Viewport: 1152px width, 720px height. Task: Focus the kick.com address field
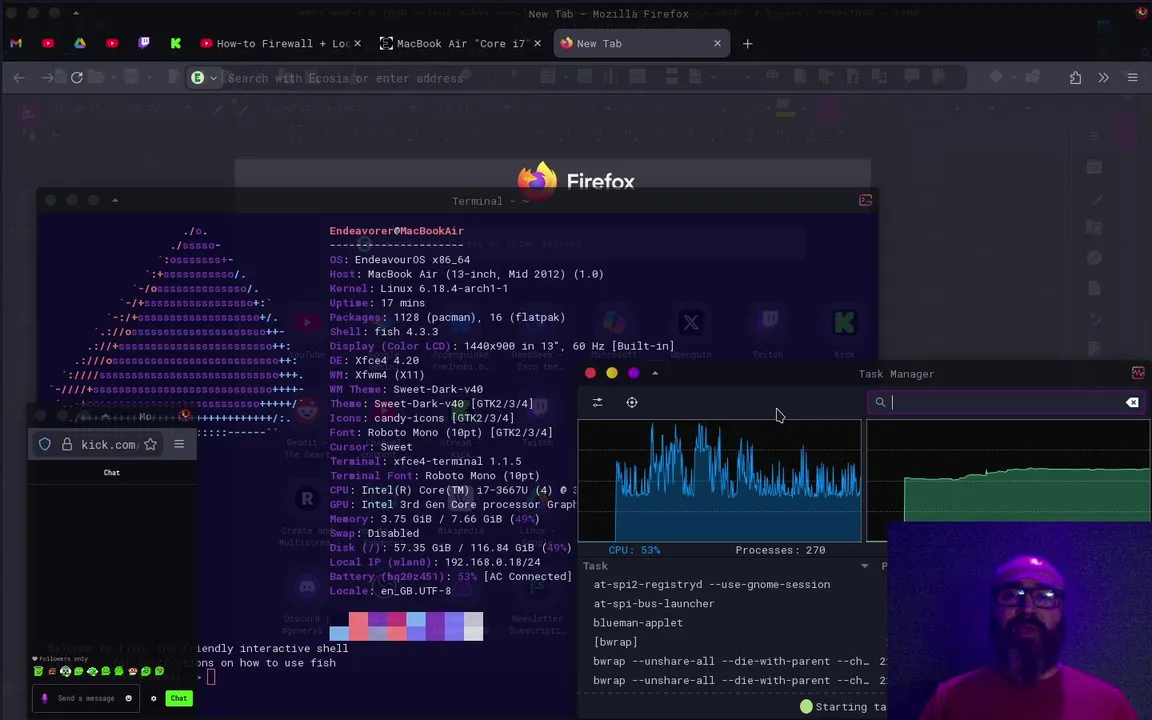pyautogui.click(x=98, y=444)
